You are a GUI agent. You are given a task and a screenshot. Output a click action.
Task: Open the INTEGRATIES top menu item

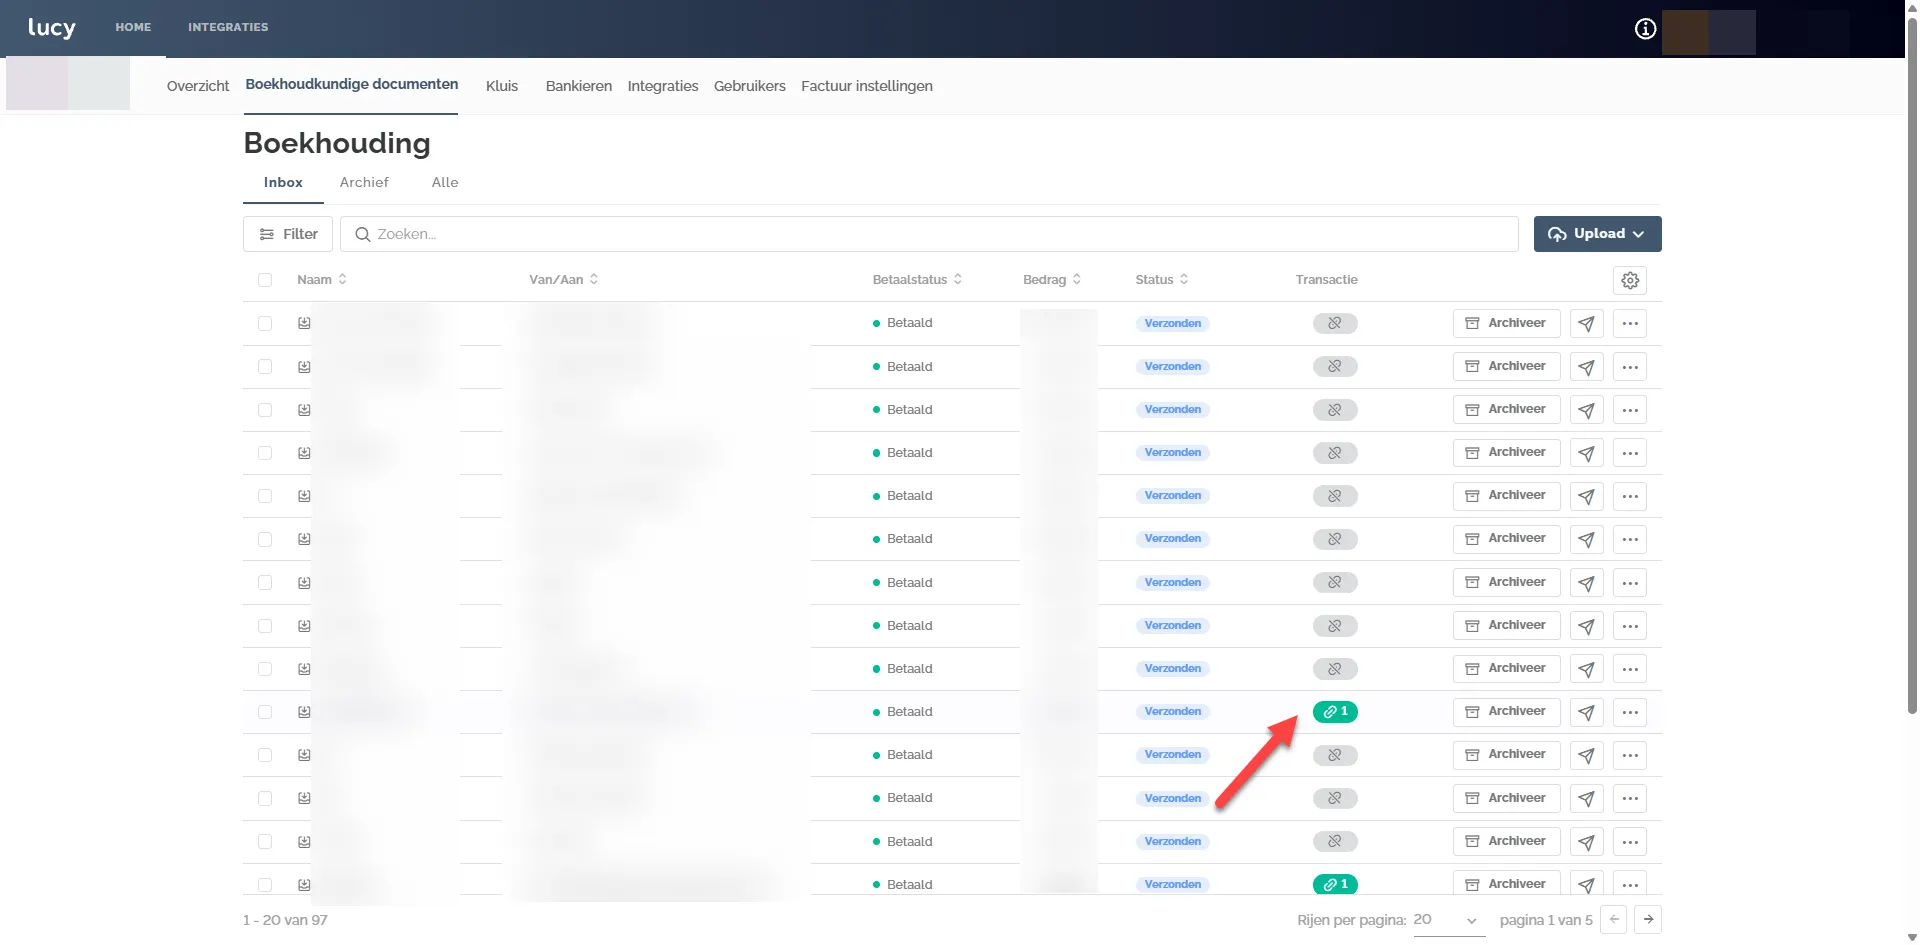[228, 28]
